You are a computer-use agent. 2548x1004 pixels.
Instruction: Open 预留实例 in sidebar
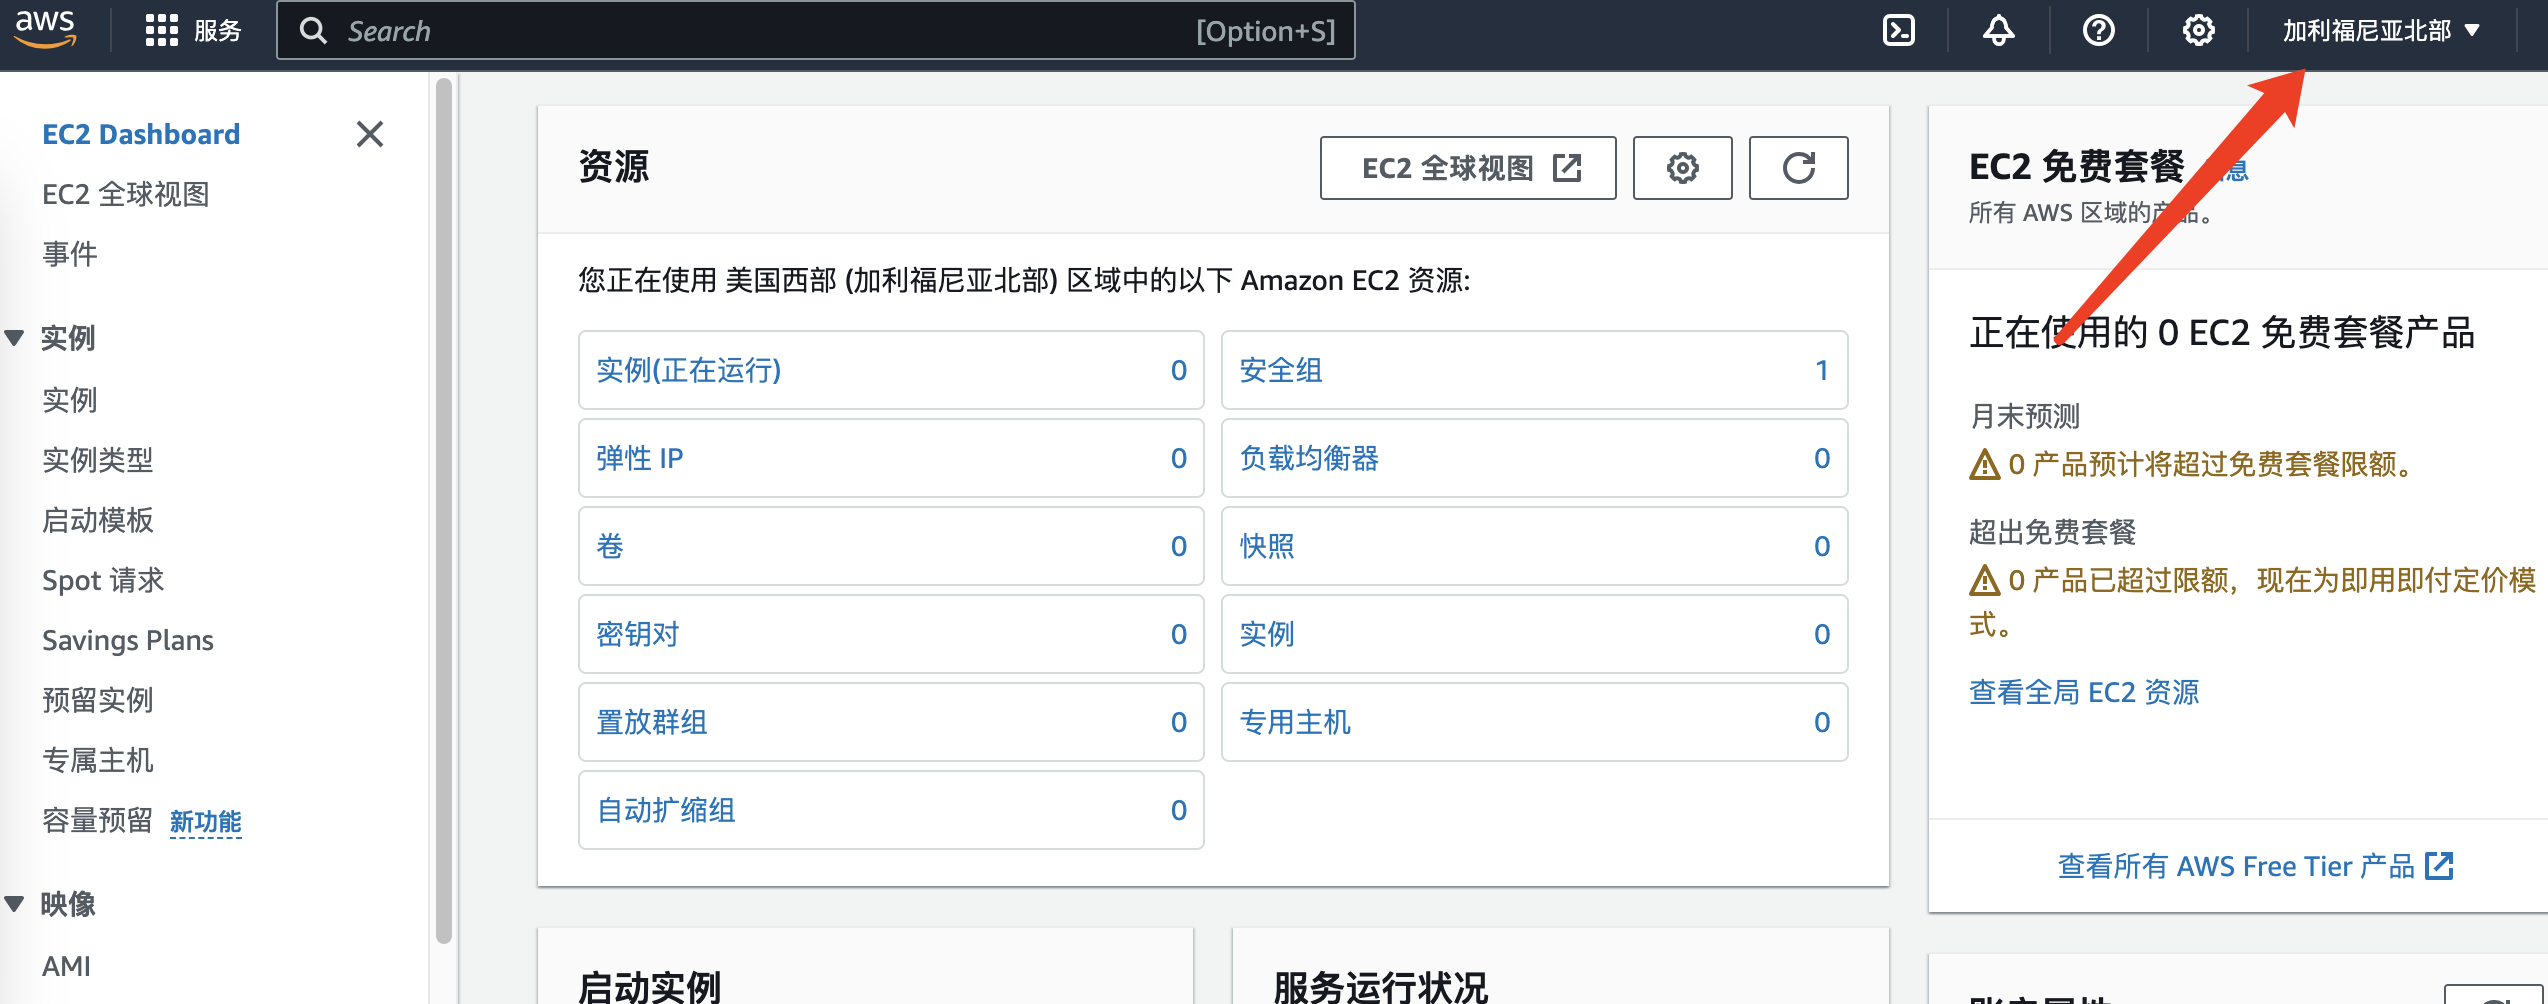tap(98, 700)
